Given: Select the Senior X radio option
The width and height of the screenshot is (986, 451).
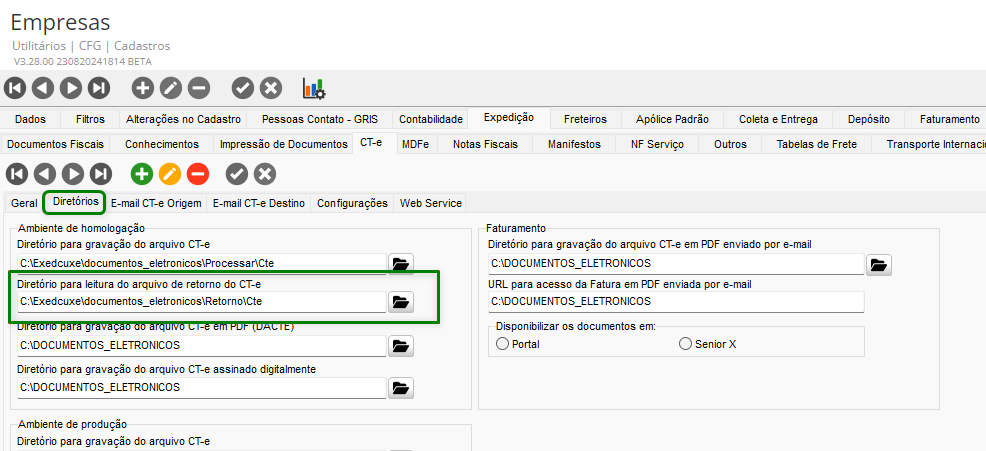Looking at the screenshot, I should (x=685, y=344).
